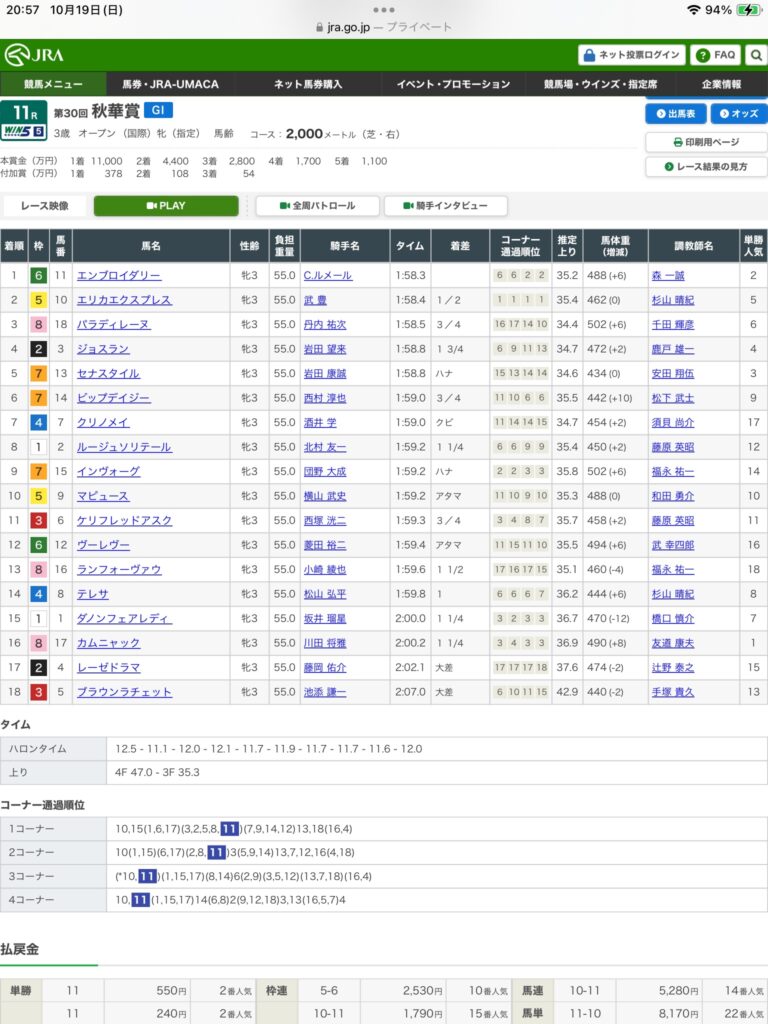Open trainer link 友道 康夫
Image resolution: width=768 pixels, height=1024 pixels.
[670, 643]
